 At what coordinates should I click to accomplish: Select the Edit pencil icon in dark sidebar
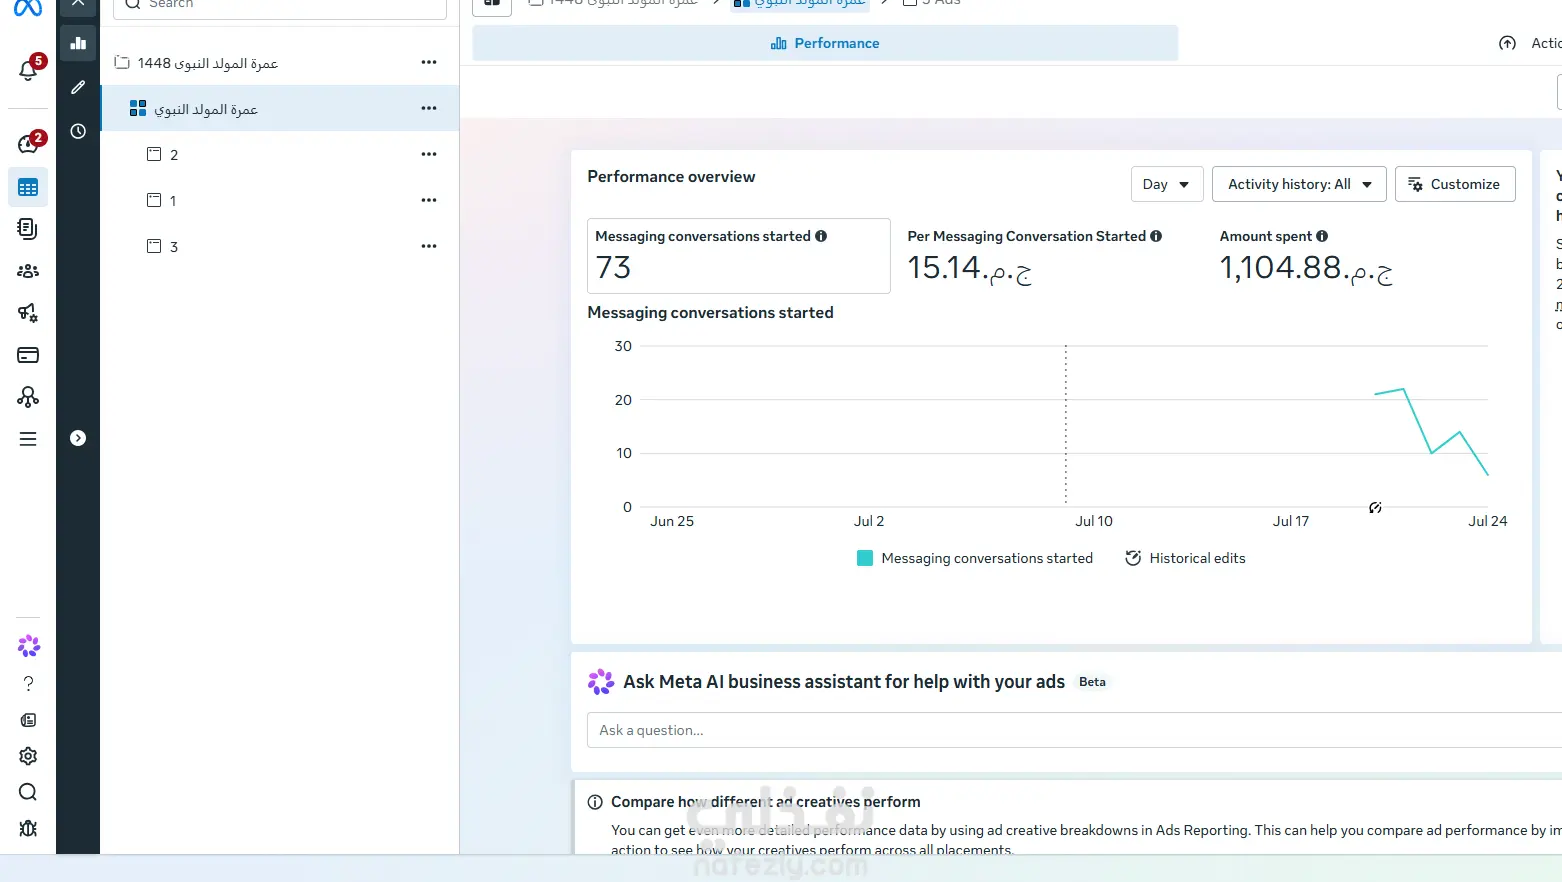coord(78,87)
